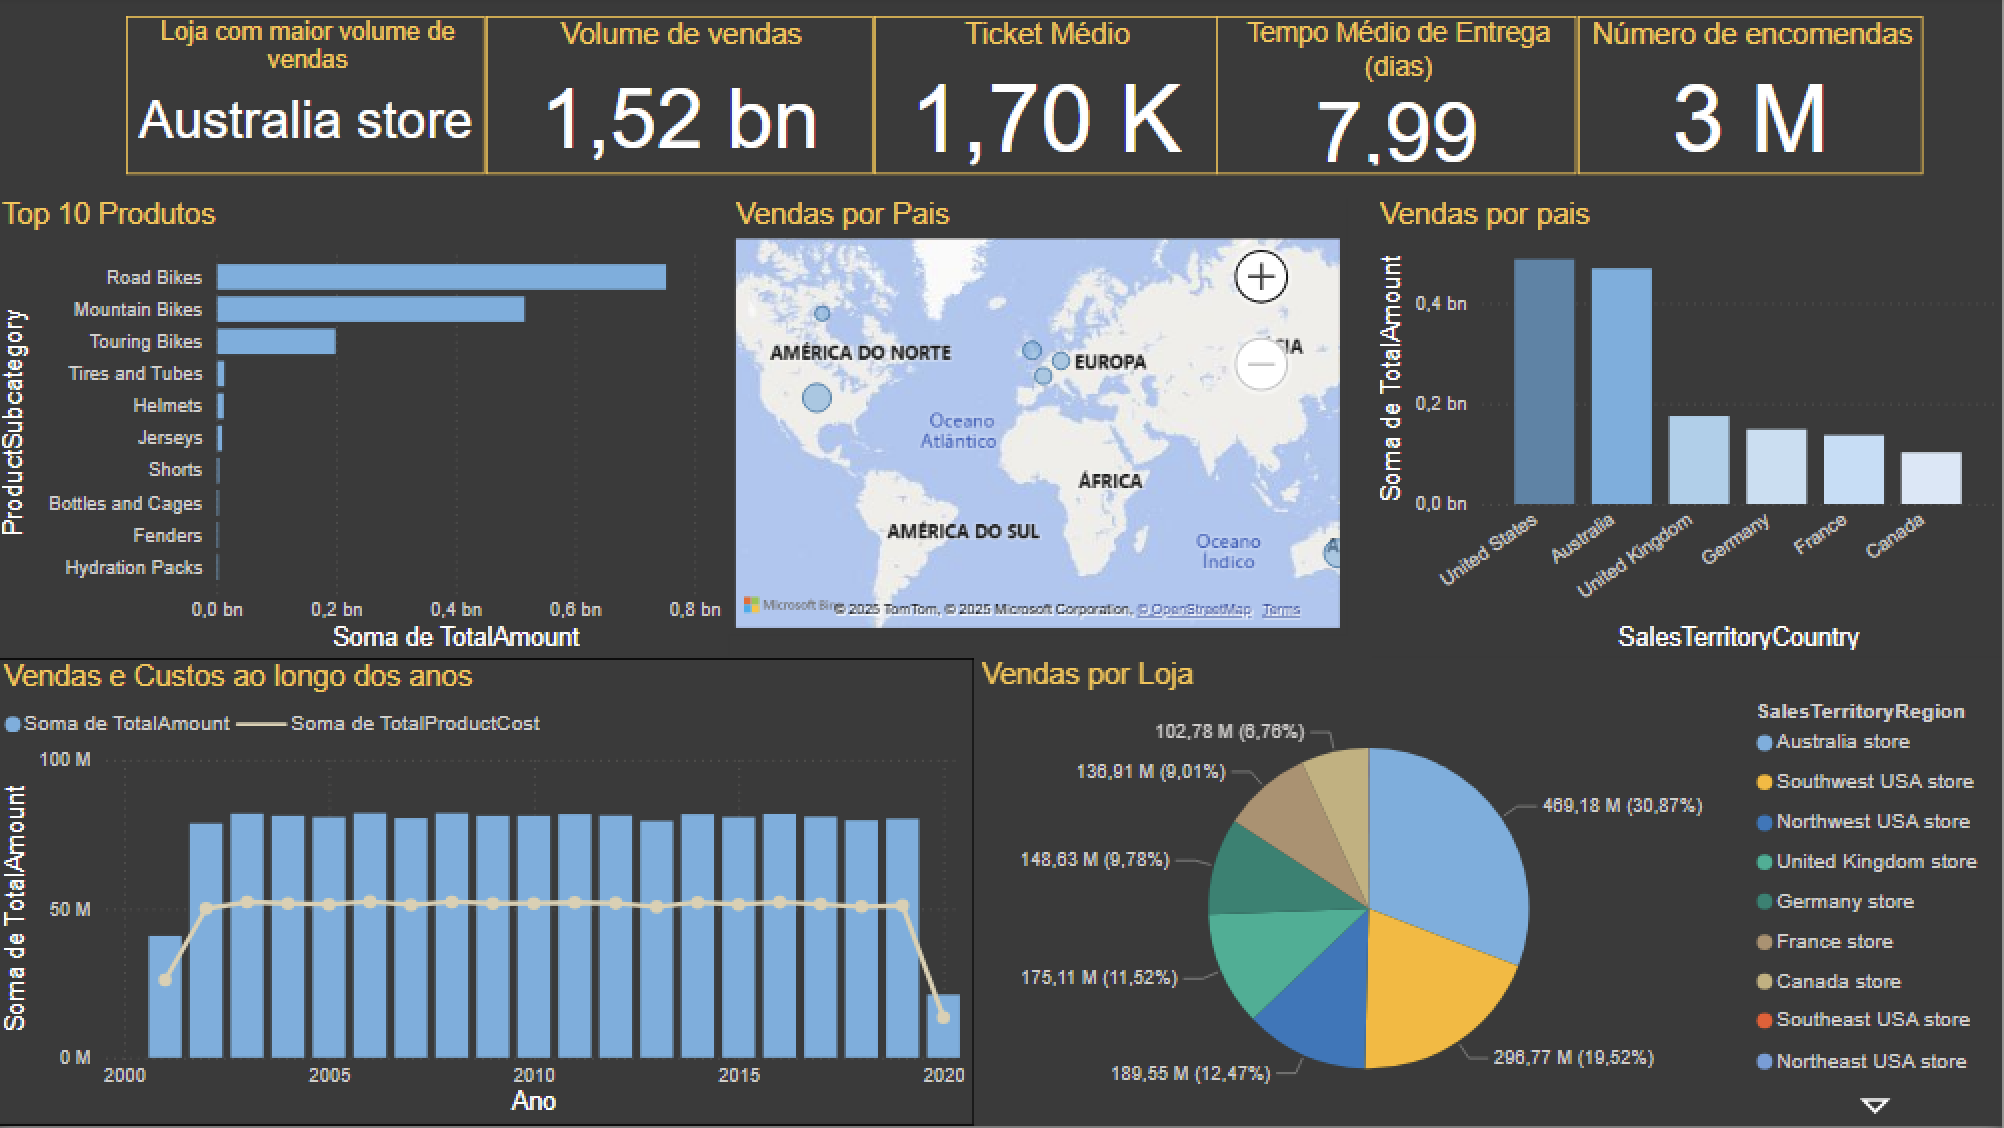Click the zoom in button on the map
This screenshot has height=1128, width=2004.
coord(1262,278)
